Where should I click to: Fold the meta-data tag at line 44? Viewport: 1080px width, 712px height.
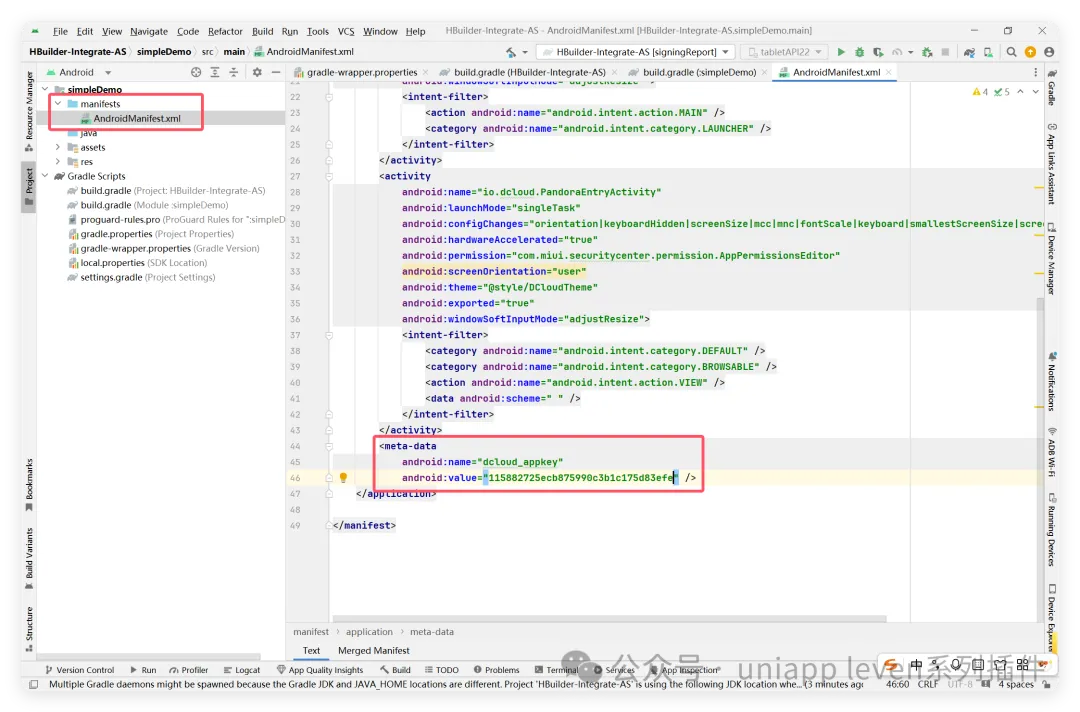click(329, 446)
